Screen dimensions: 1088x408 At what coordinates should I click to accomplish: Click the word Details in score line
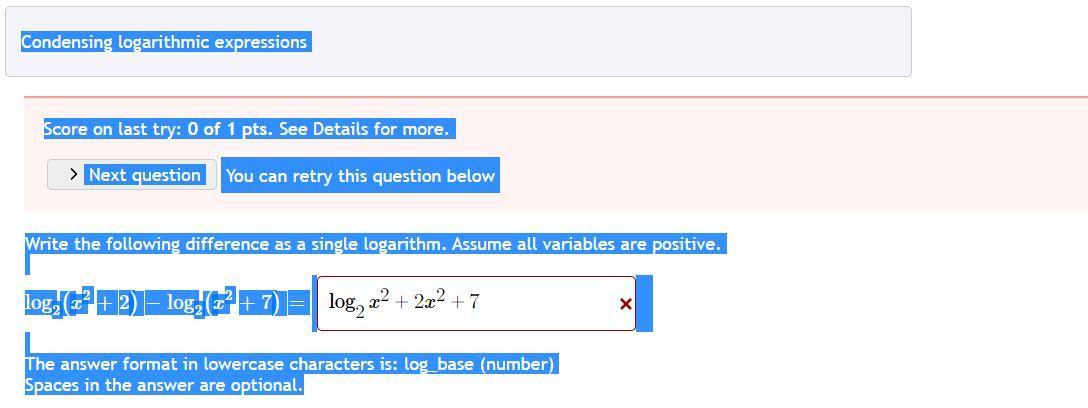[x=341, y=129]
